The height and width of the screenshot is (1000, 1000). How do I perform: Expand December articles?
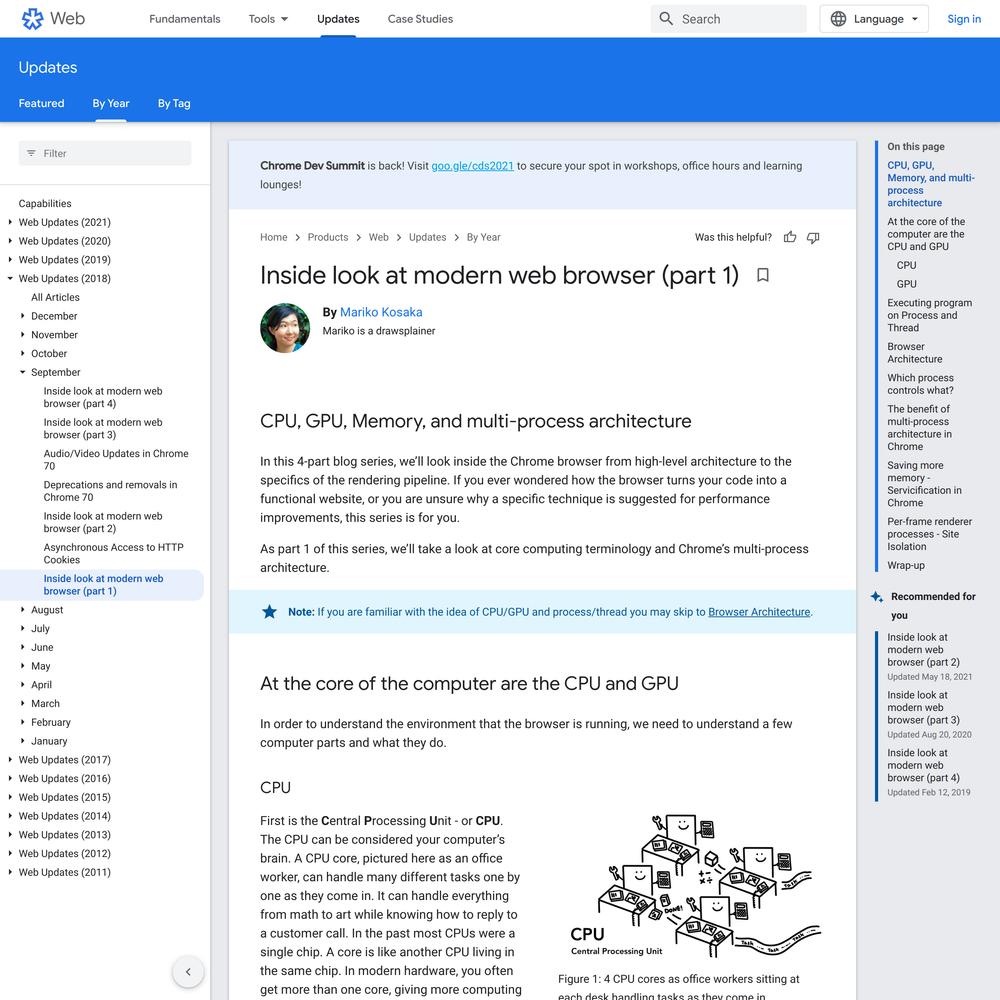coord(22,316)
